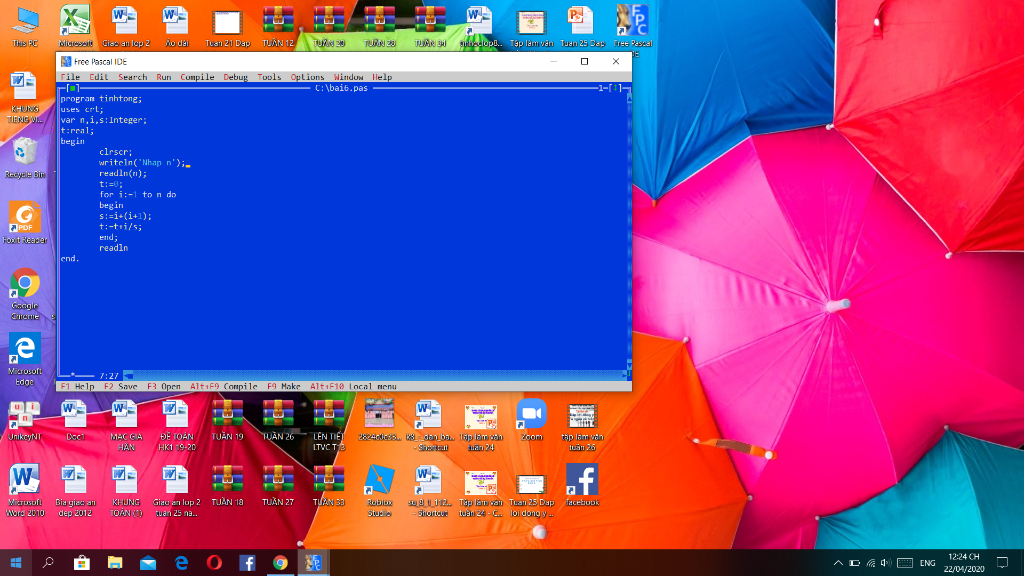
Task: Open the Options menu
Action: coord(307,77)
